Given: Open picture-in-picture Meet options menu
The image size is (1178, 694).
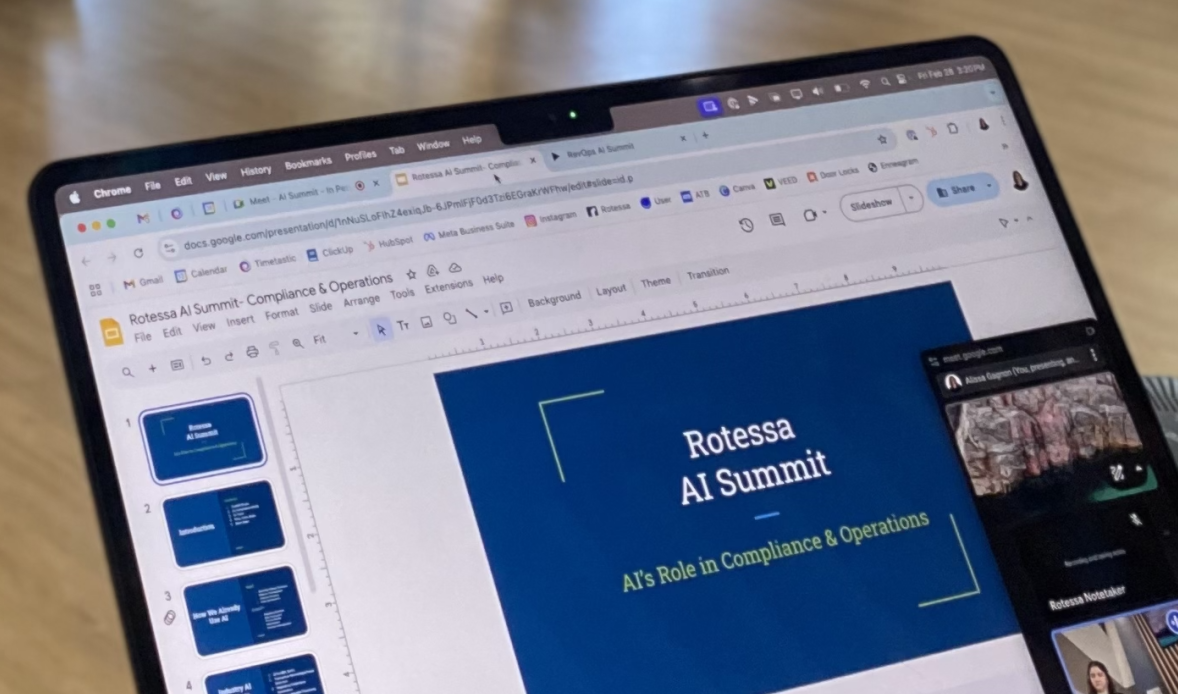Looking at the screenshot, I should pos(1094,355).
